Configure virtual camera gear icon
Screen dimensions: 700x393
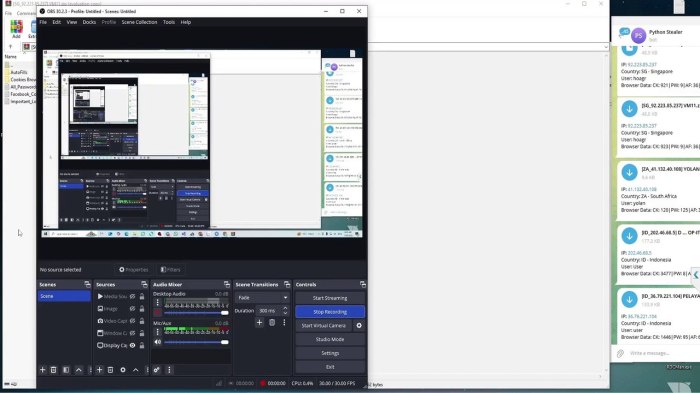359,326
